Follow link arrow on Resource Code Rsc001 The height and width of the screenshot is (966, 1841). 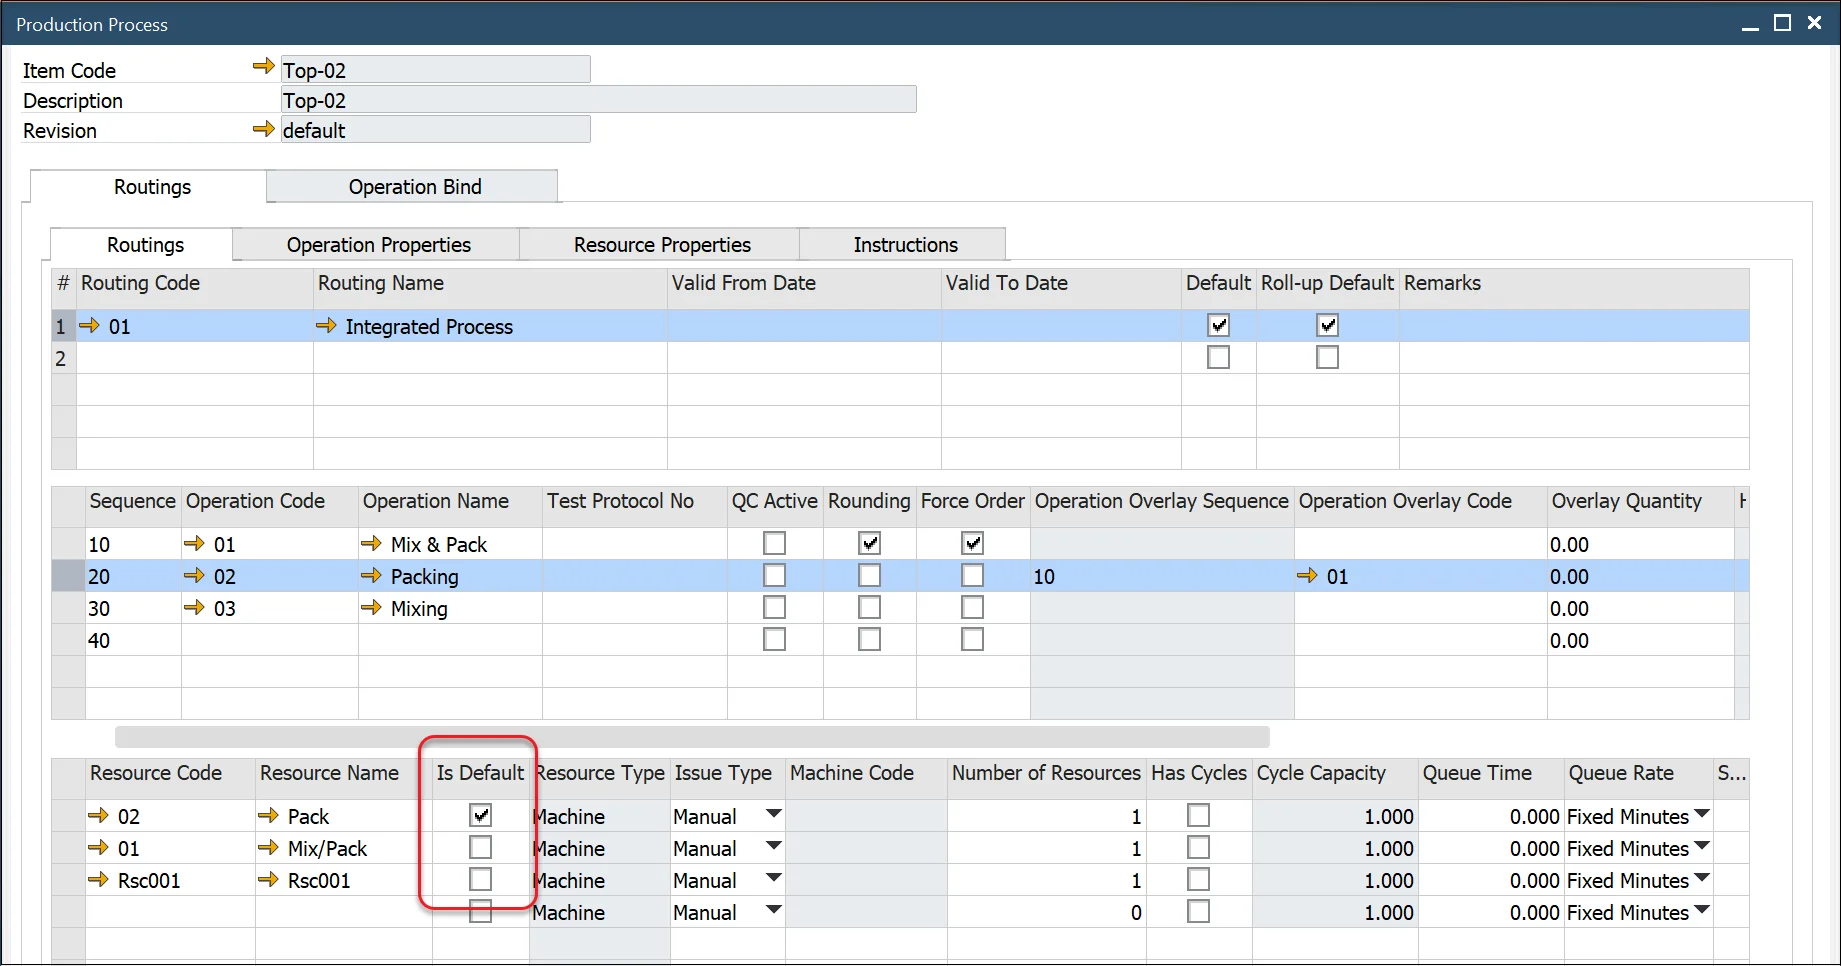(99, 880)
